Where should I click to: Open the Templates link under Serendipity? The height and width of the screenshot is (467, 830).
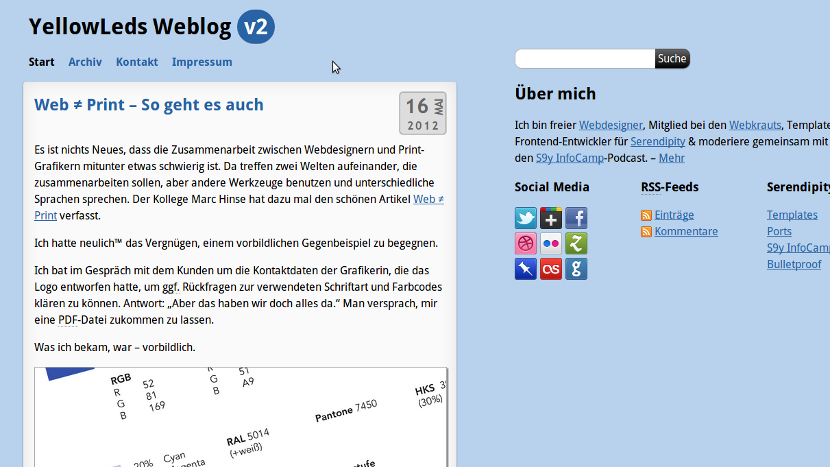[x=792, y=215]
